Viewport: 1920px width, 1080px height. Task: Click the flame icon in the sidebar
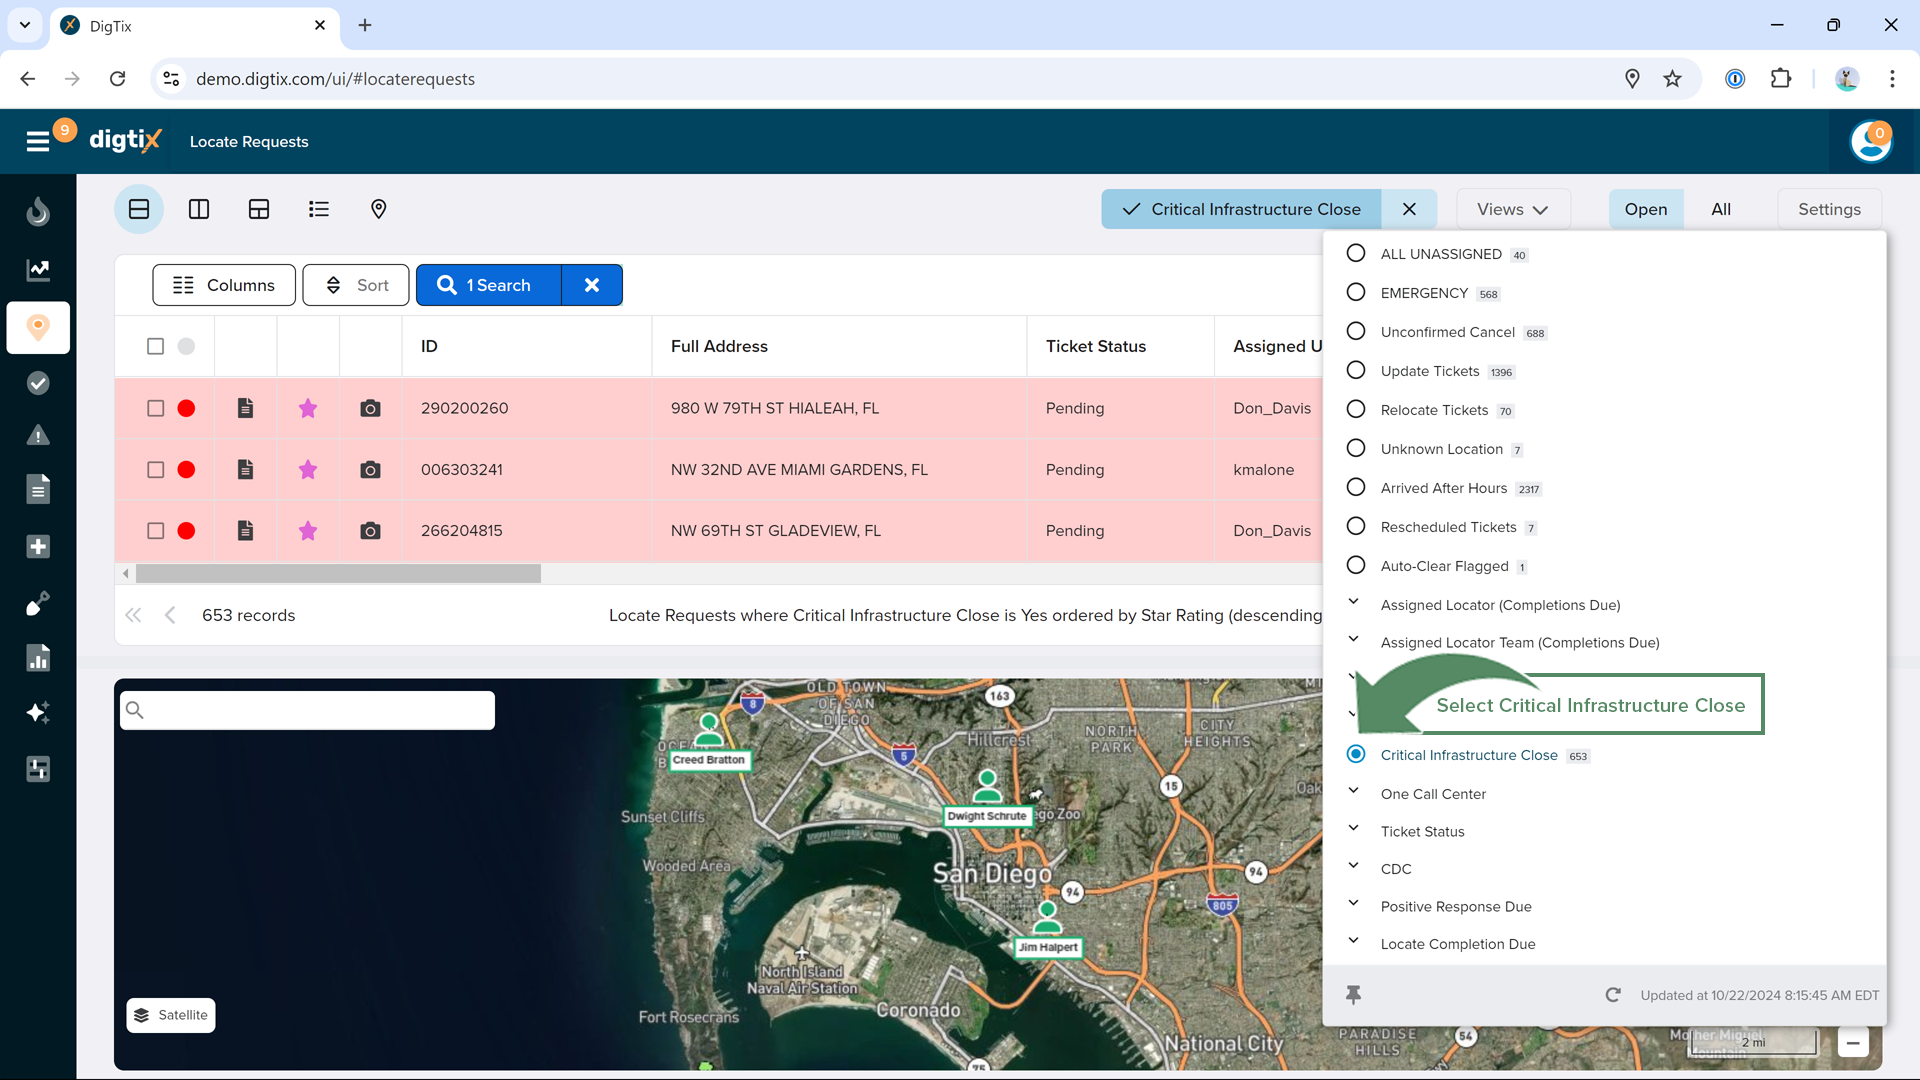38,211
